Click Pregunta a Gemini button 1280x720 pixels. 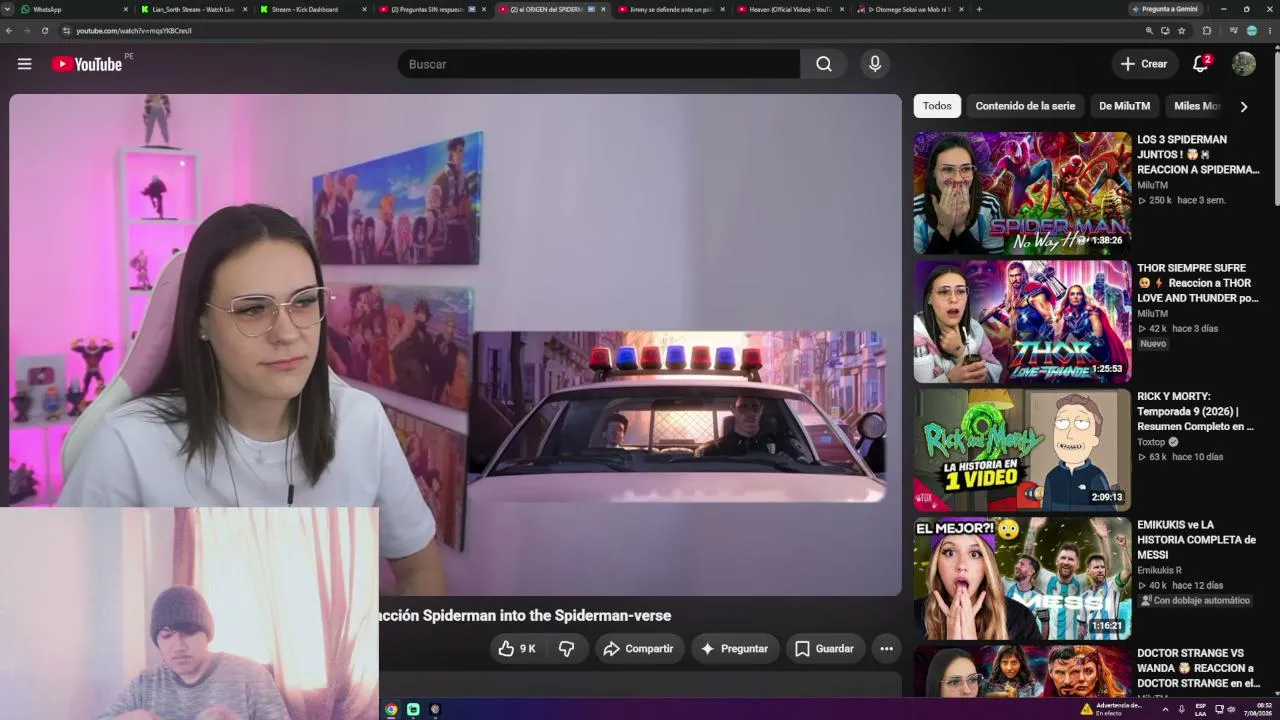click(x=1166, y=9)
